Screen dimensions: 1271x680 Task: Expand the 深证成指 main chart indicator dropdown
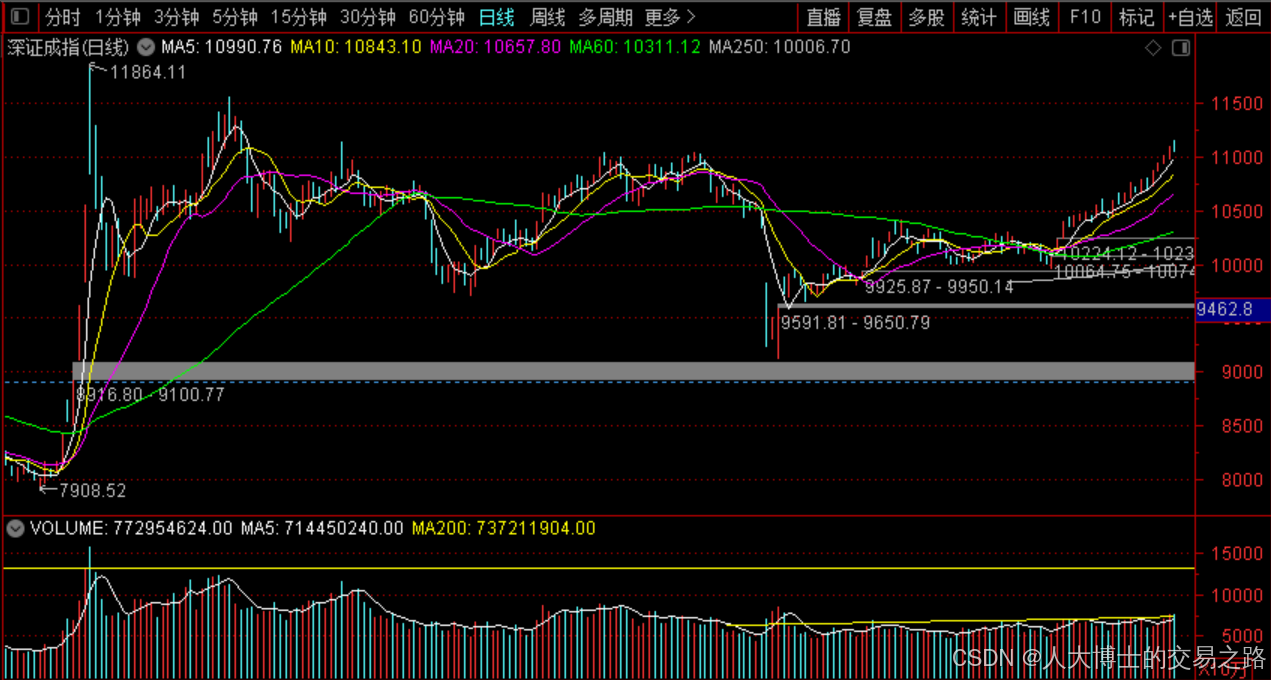[146, 47]
